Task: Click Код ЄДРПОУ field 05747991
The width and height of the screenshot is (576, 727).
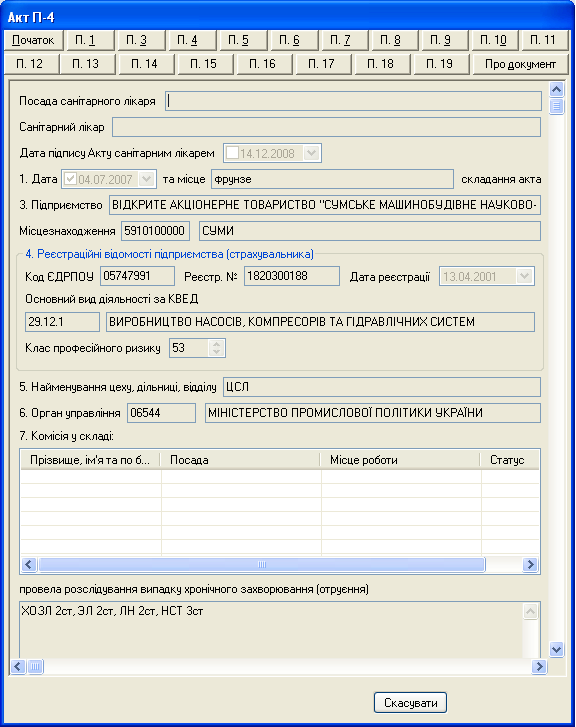Action: click(x=137, y=276)
